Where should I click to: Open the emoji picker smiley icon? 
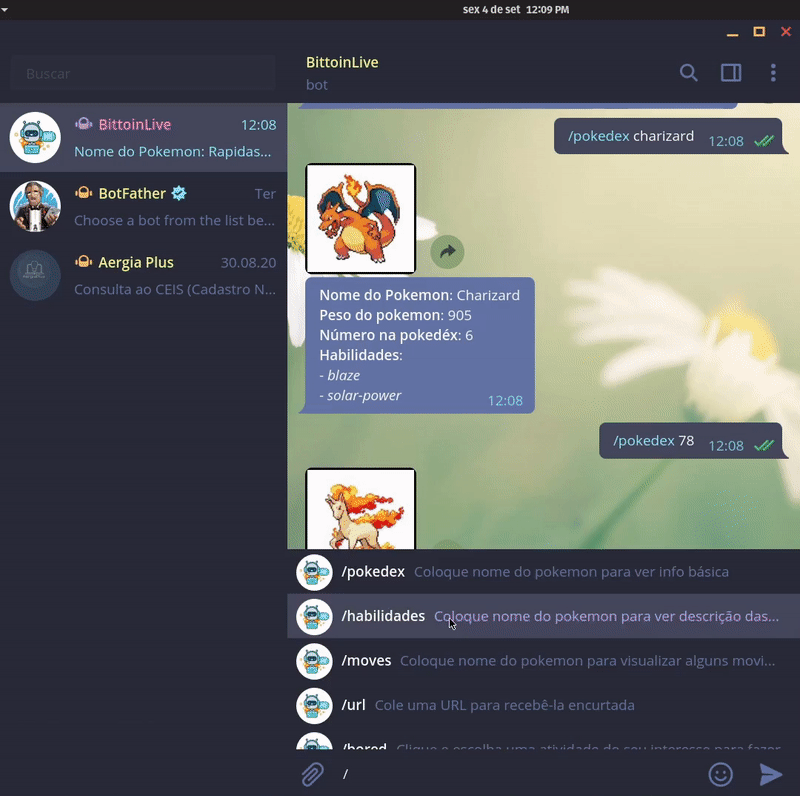pyautogui.click(x=720, y=774)
